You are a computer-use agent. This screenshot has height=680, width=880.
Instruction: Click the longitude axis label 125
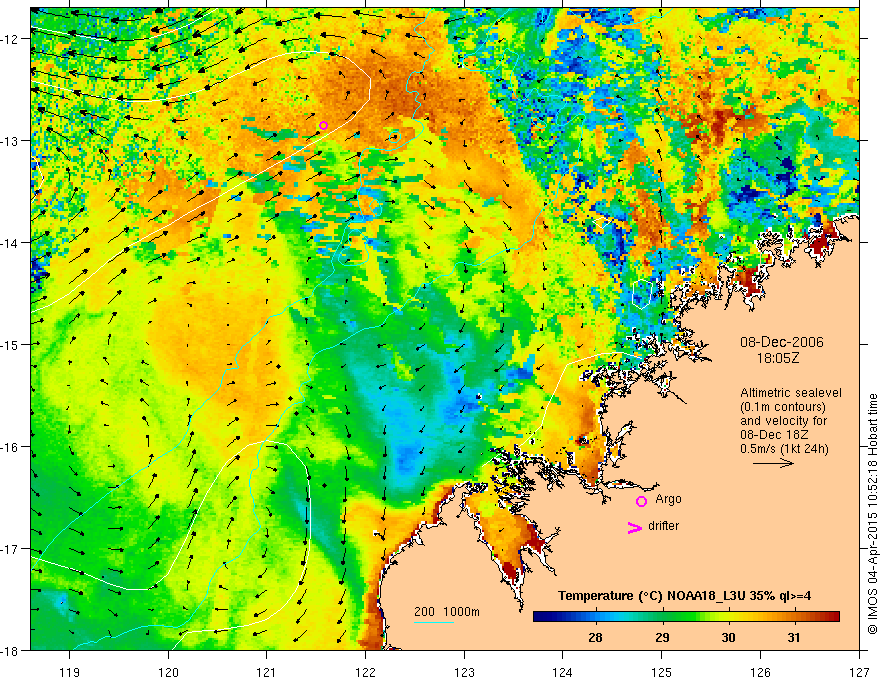click(662, 672)
